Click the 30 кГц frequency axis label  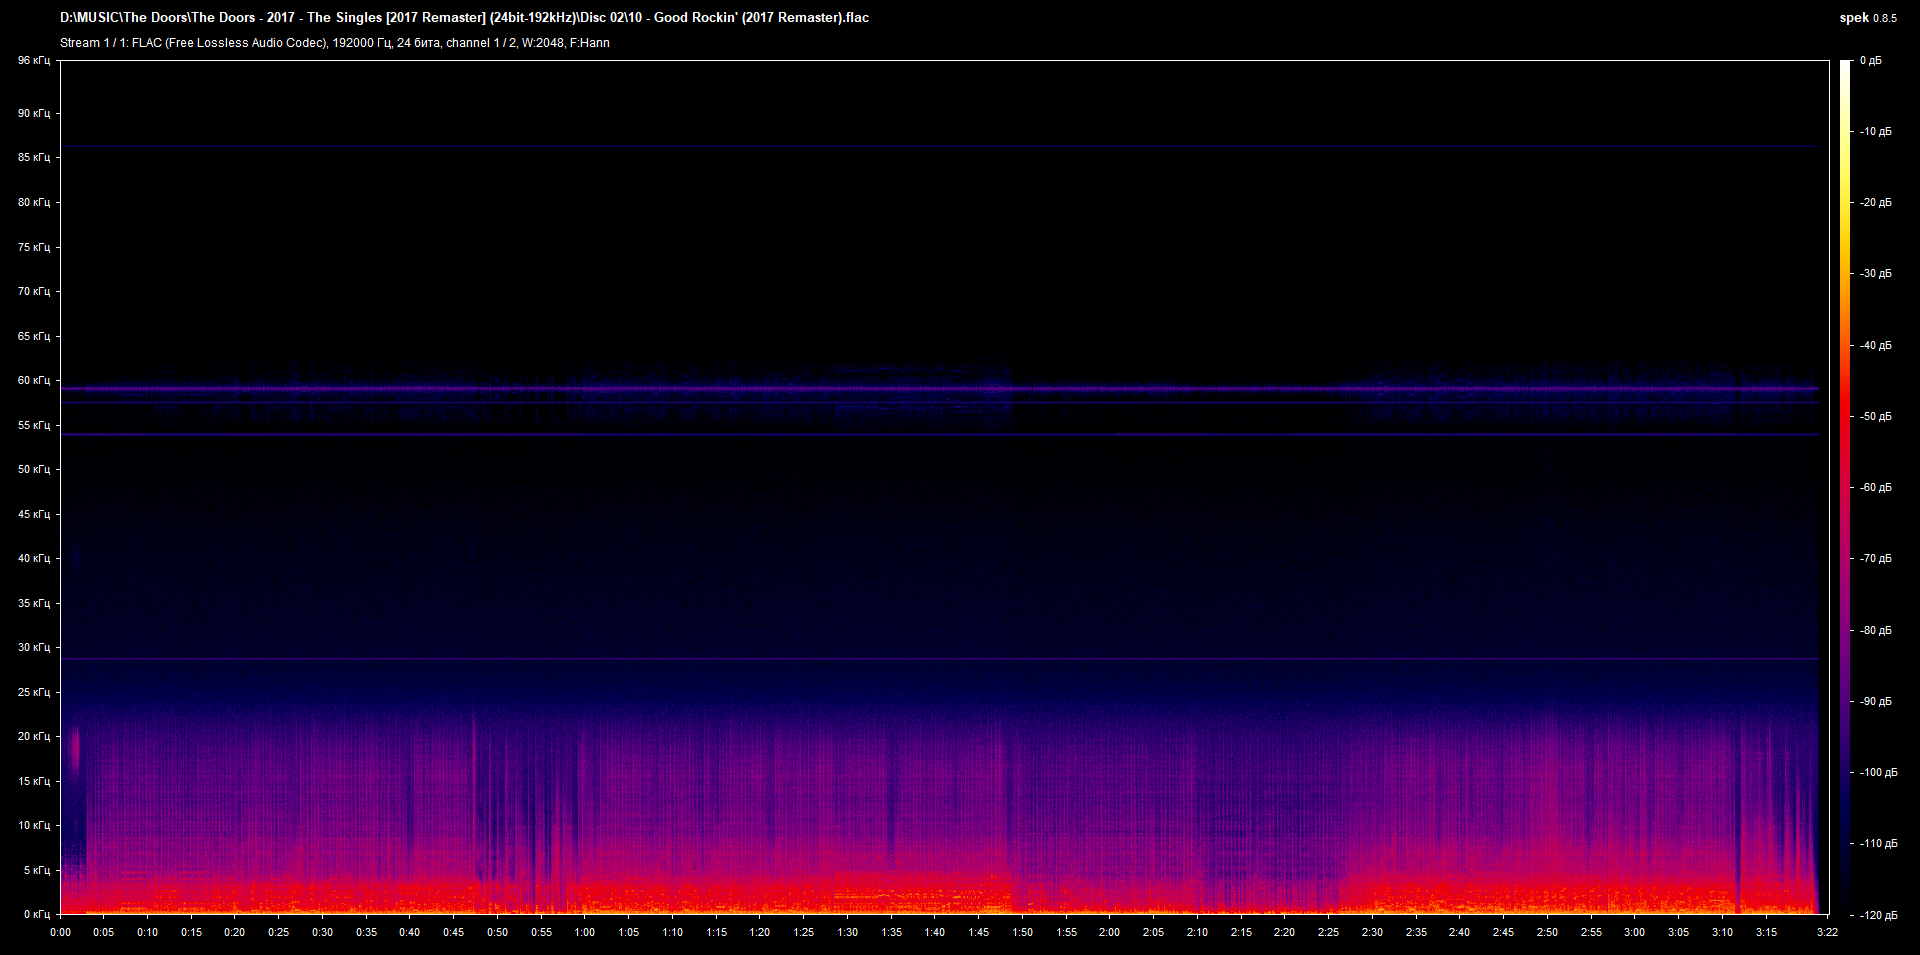click(x=34, y=647)
